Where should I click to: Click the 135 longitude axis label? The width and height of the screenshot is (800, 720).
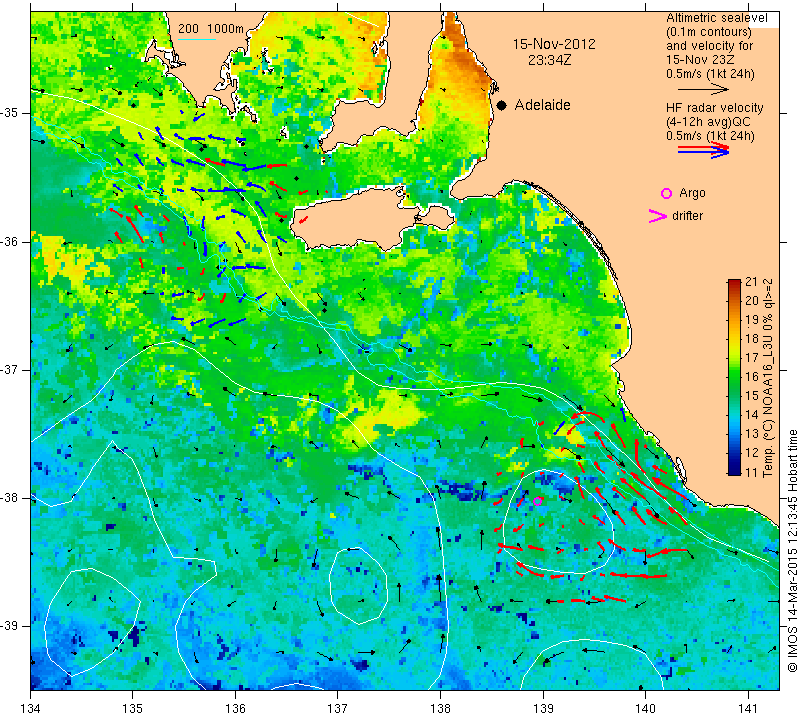click(133, 708)
